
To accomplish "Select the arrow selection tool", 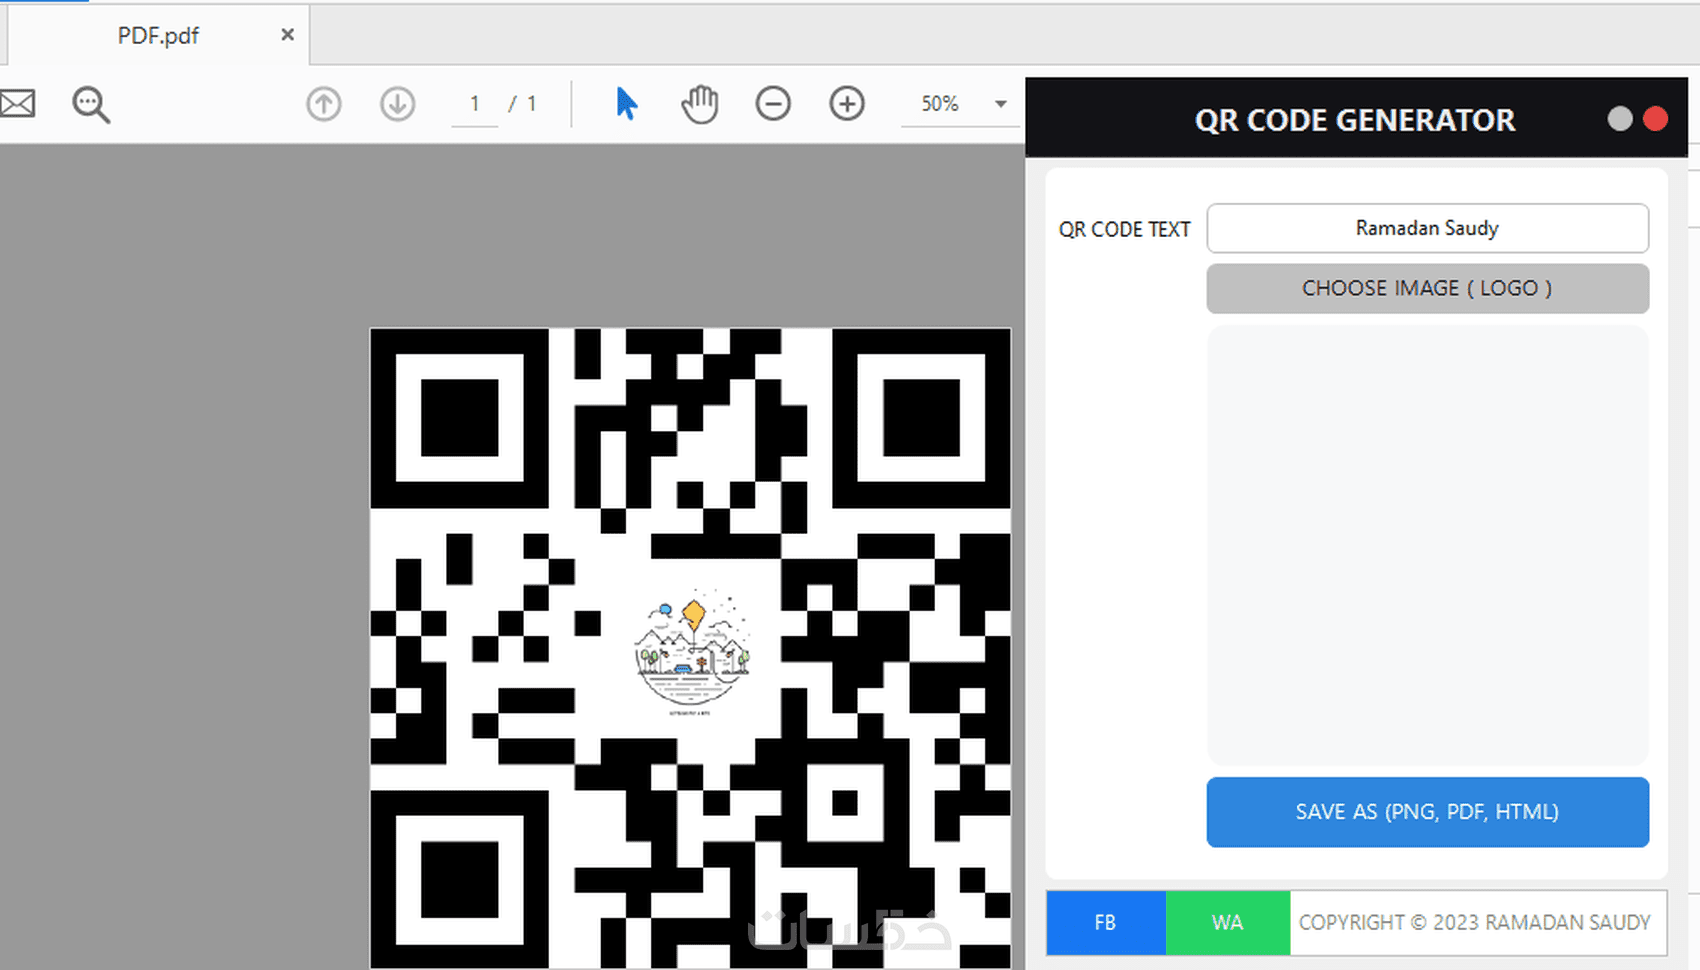I will [626, 103].
